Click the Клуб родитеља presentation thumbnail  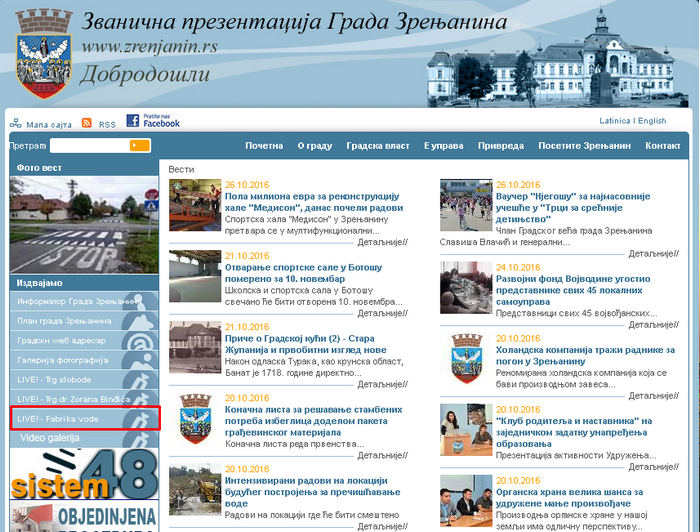click(x=466, y=430)
